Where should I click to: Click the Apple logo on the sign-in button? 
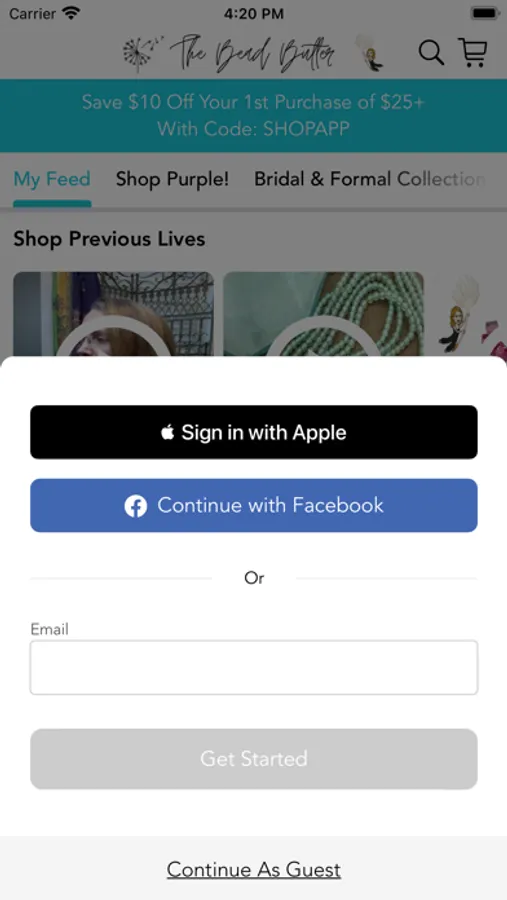click(167, 432)
